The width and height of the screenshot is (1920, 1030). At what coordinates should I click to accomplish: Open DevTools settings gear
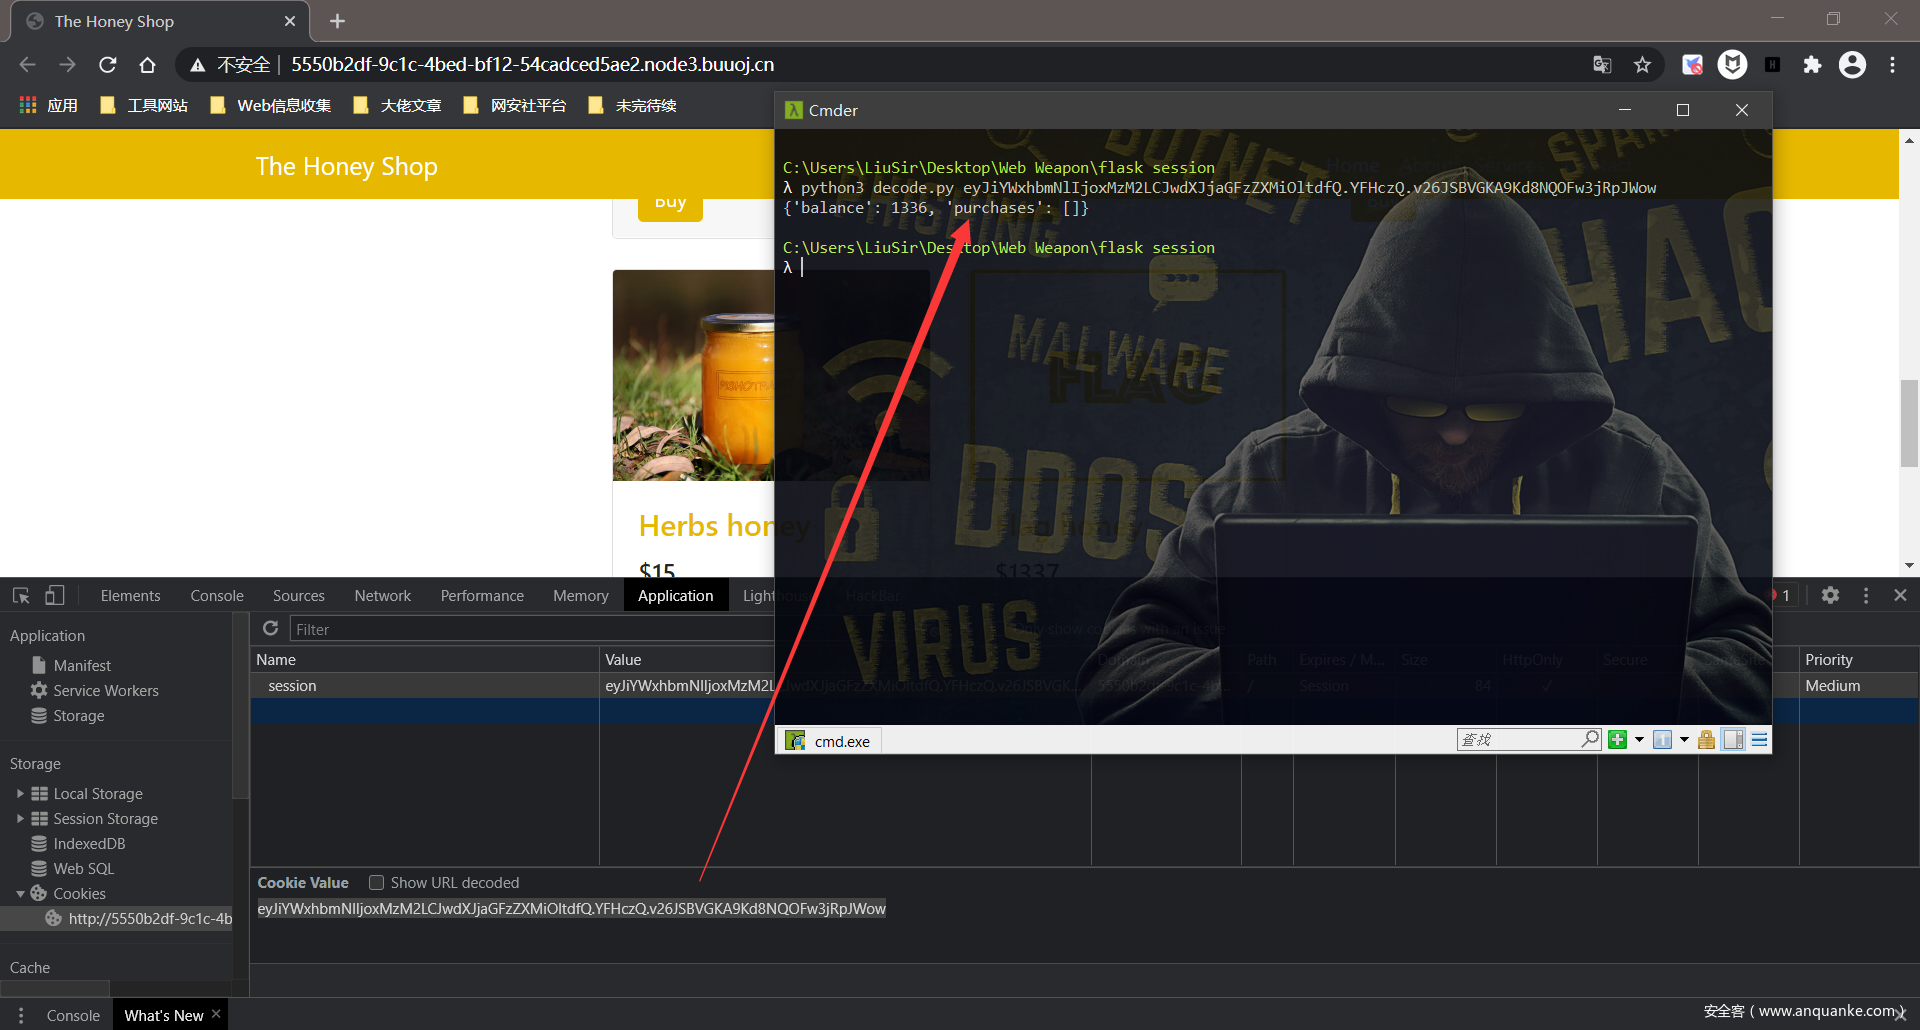(1830, 596)
